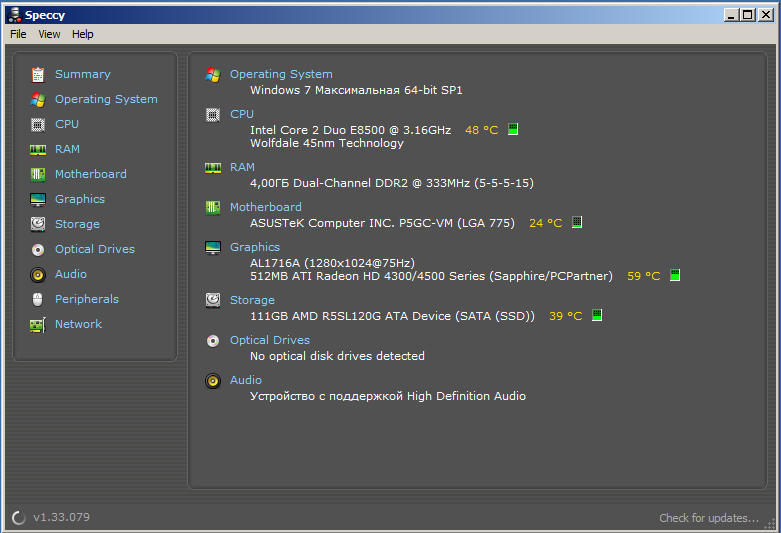Click the storage temperature 39 °C
The image size is (781, 533).
[x=565, y=316]
